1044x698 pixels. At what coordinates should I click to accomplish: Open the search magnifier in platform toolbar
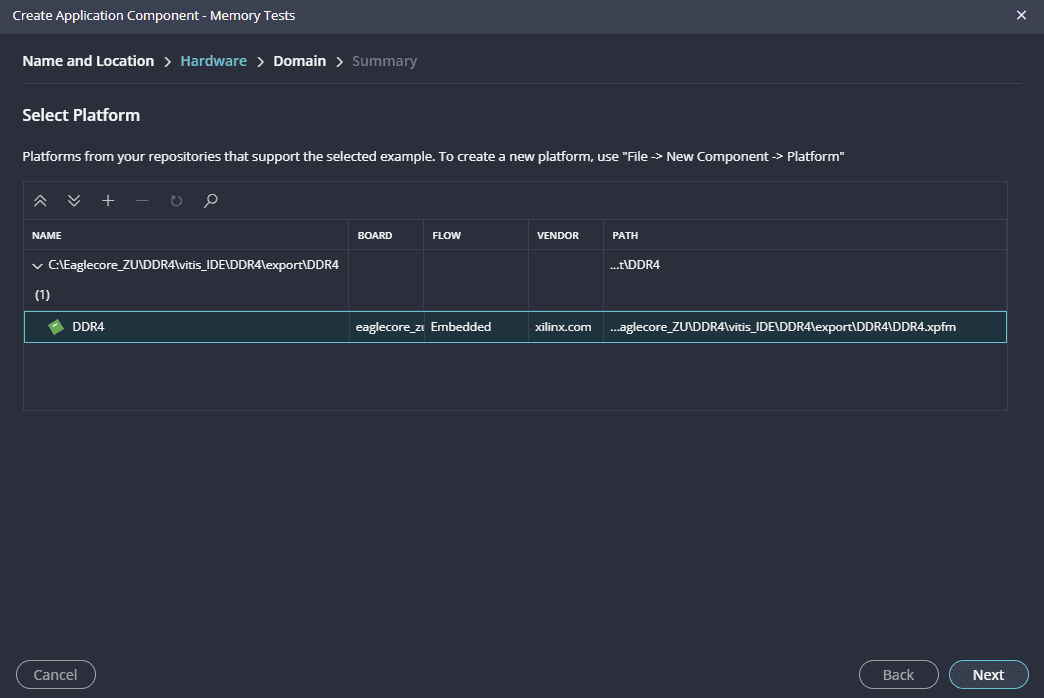(x=210, y=201)
